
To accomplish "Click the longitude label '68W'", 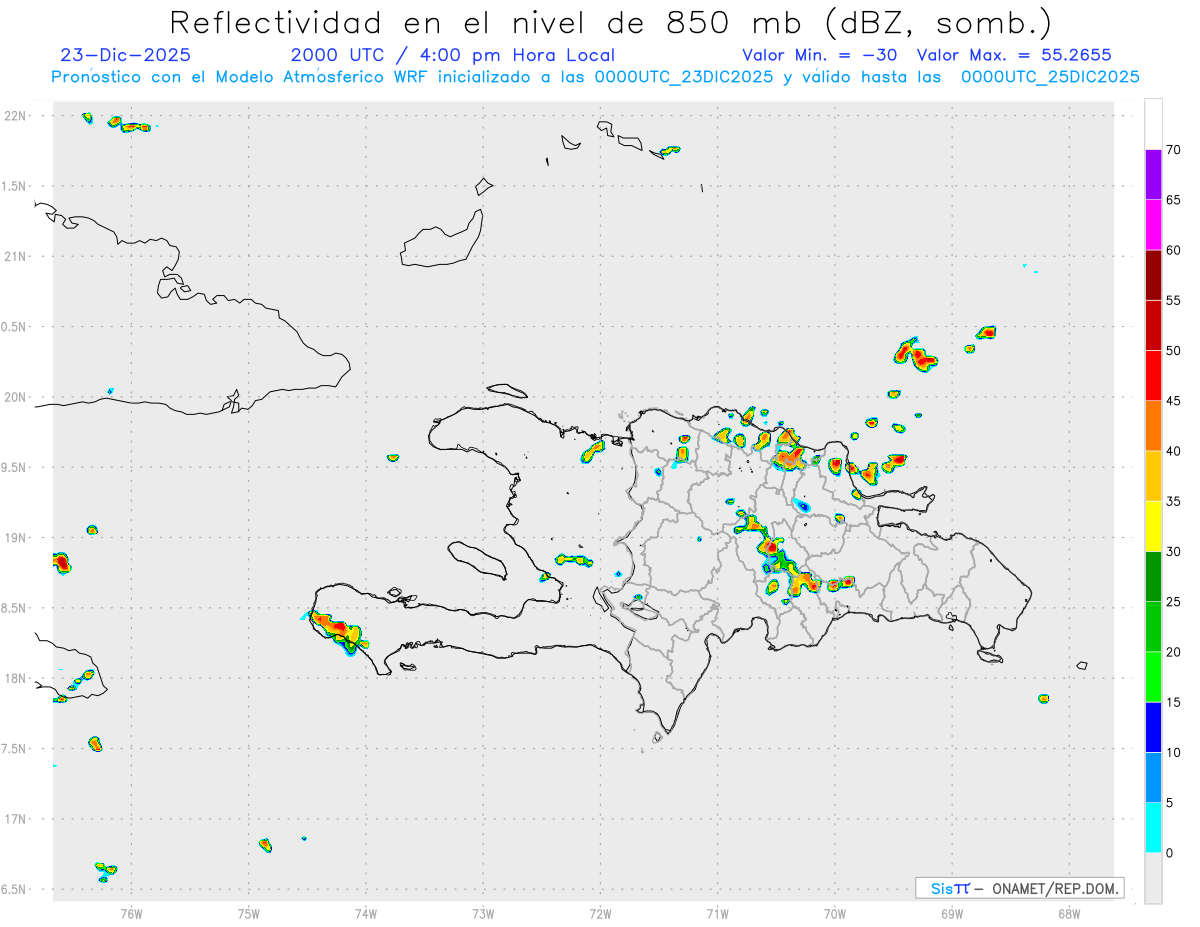I will click(1069, 913).
